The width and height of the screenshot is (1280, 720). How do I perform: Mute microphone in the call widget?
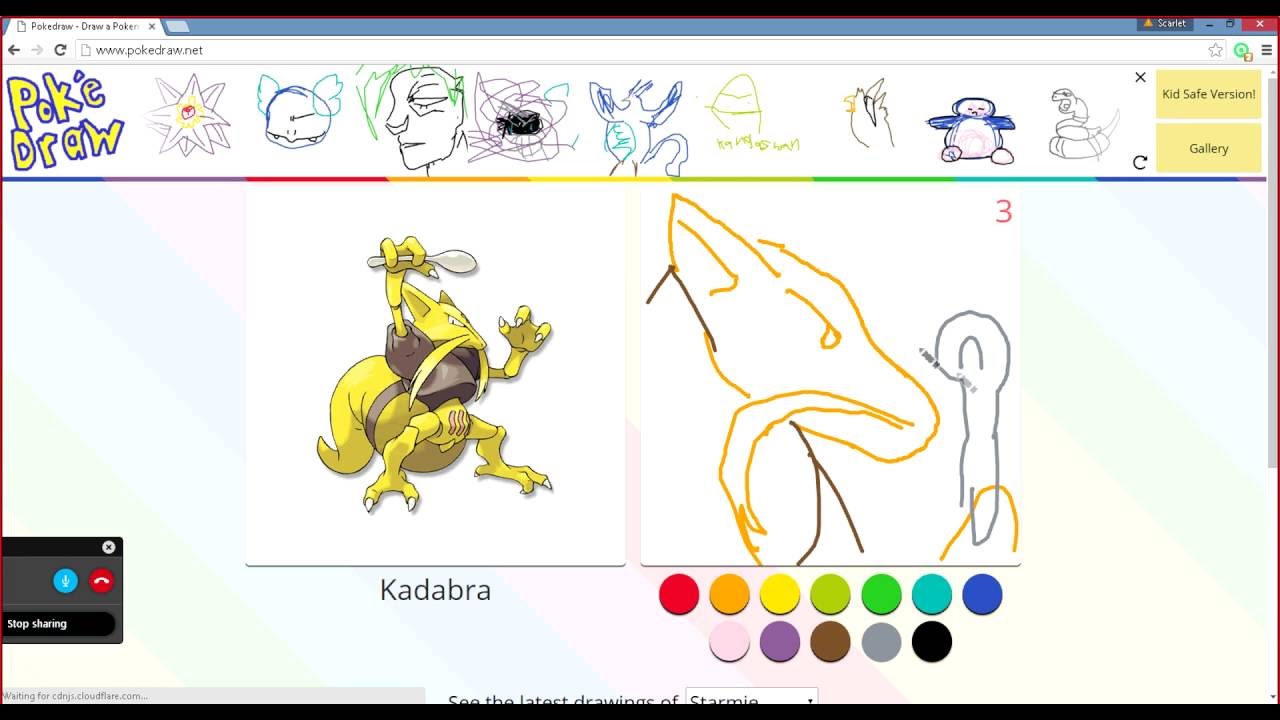[66, 581]
